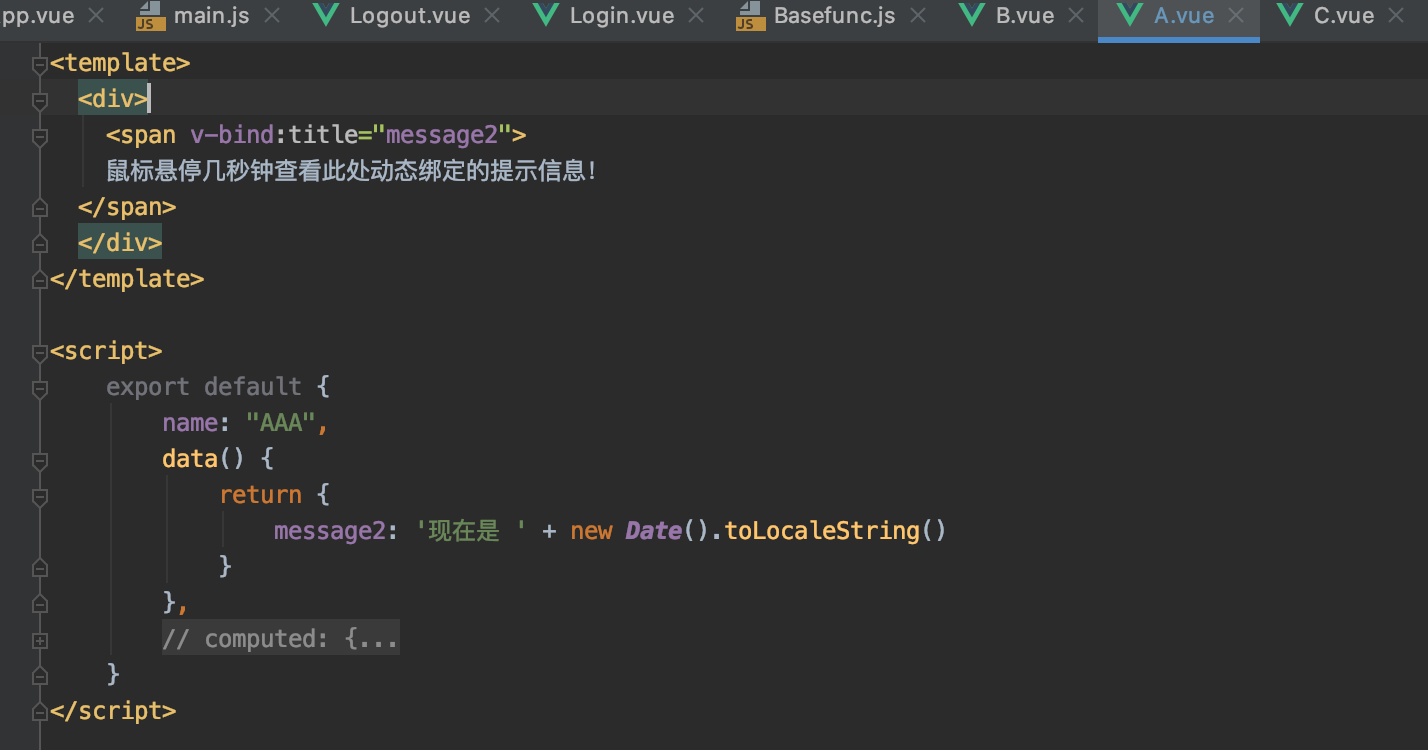Image resolution: width=1428 pixels, height=750 pixels.
Task: Click the '现在是 ' string literal
Action: click(472, 530)
